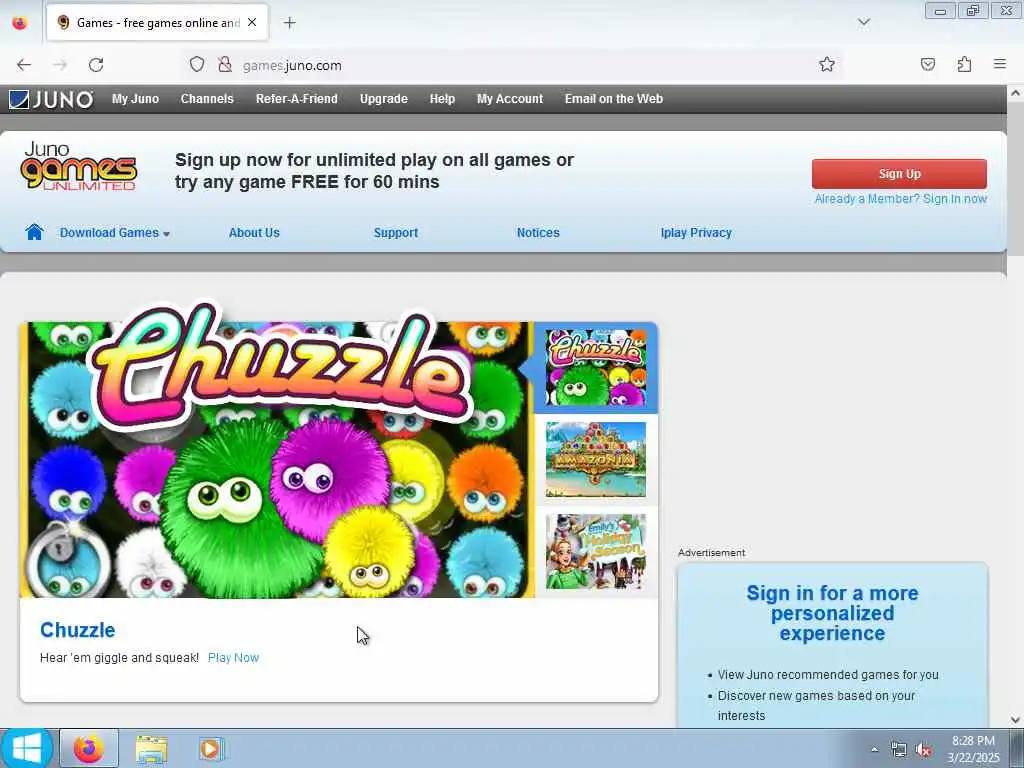Click the Juno Games Unlimited logo

(x=78, y=167)
